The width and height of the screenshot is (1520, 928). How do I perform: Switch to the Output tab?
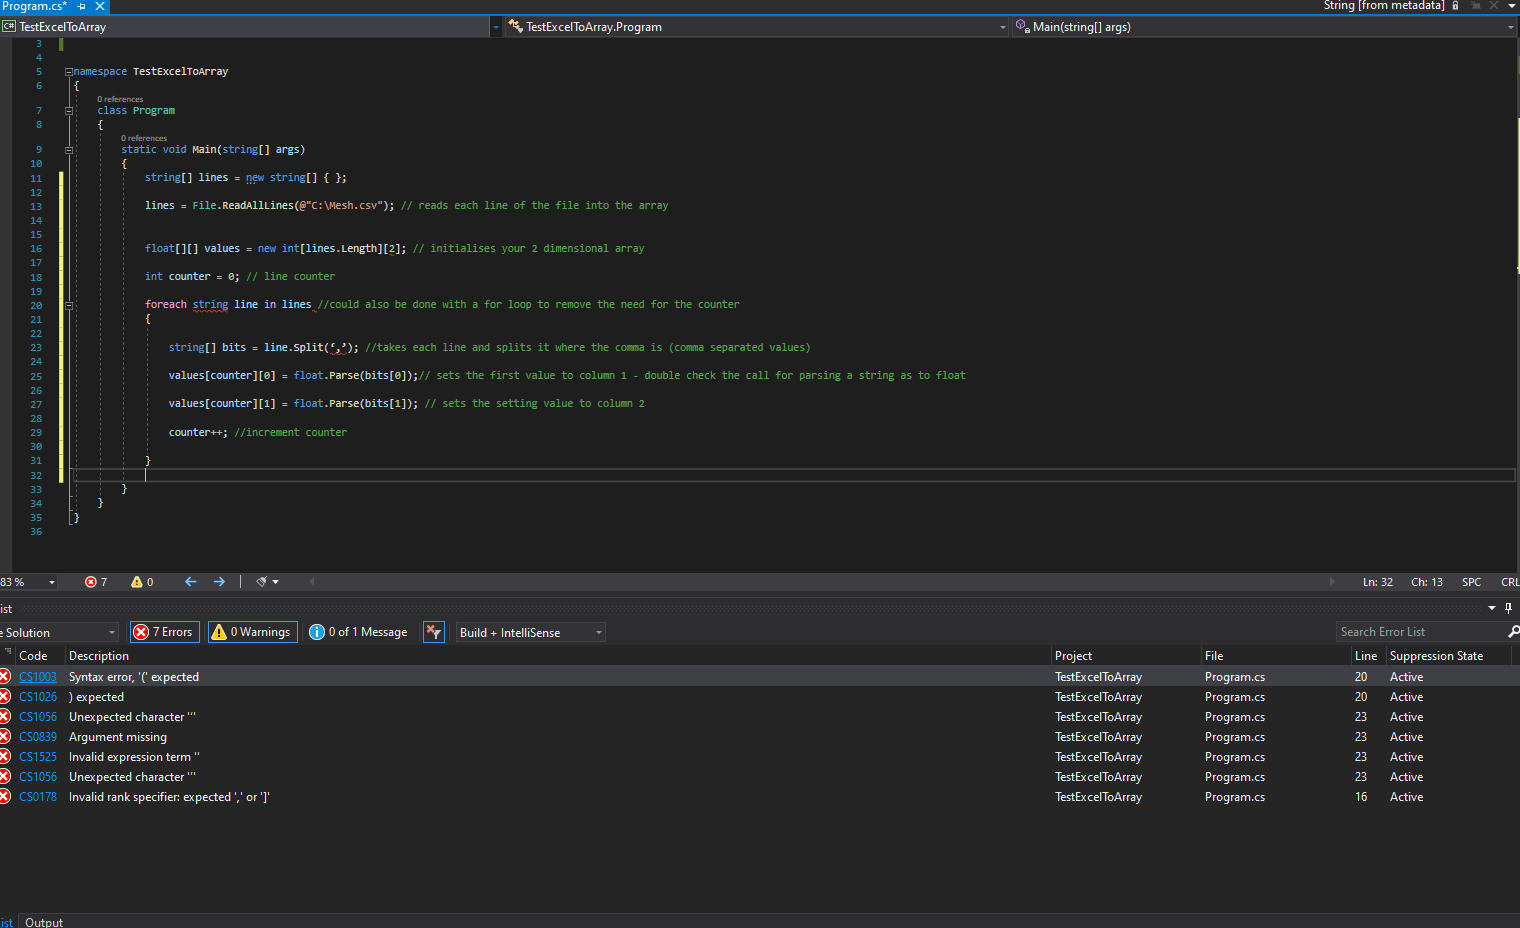(44, 922)
